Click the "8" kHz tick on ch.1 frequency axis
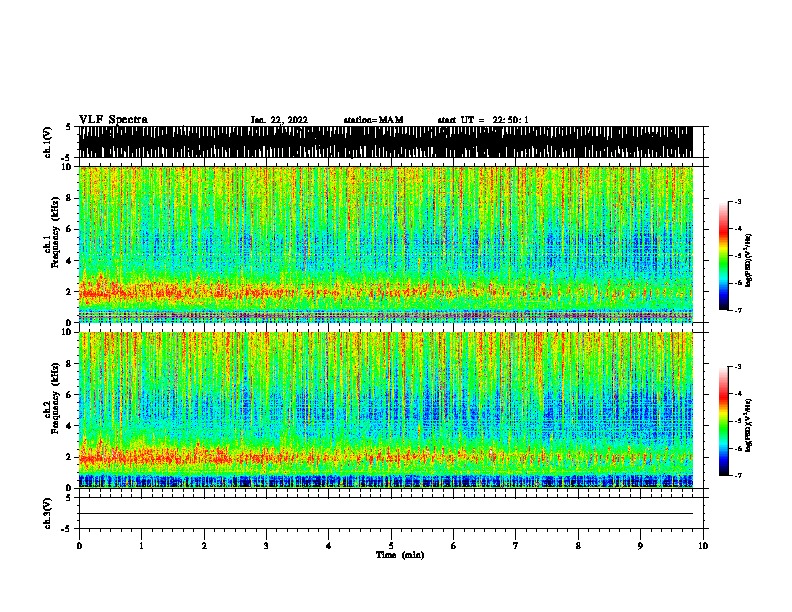Screen dimensions: 792x612 pyautogui.click(x=70, y=198)
